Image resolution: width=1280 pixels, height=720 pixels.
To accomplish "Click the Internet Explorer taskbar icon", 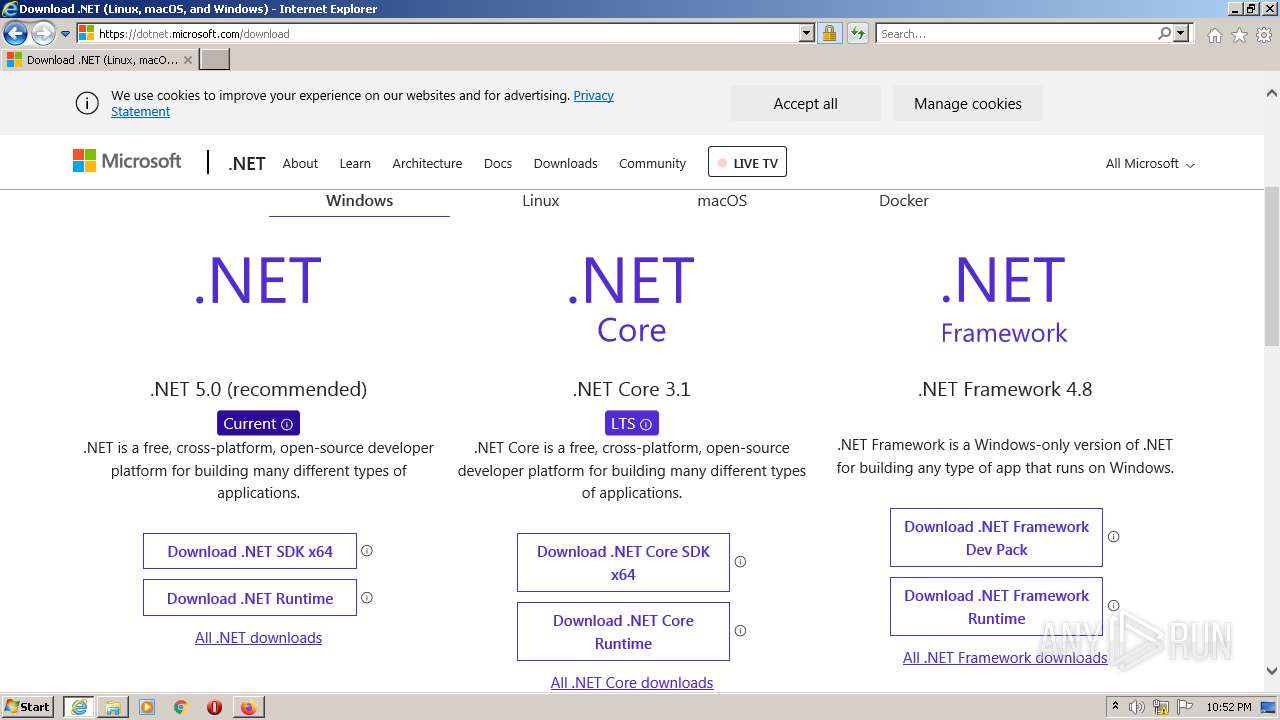I will click(79, 707).
